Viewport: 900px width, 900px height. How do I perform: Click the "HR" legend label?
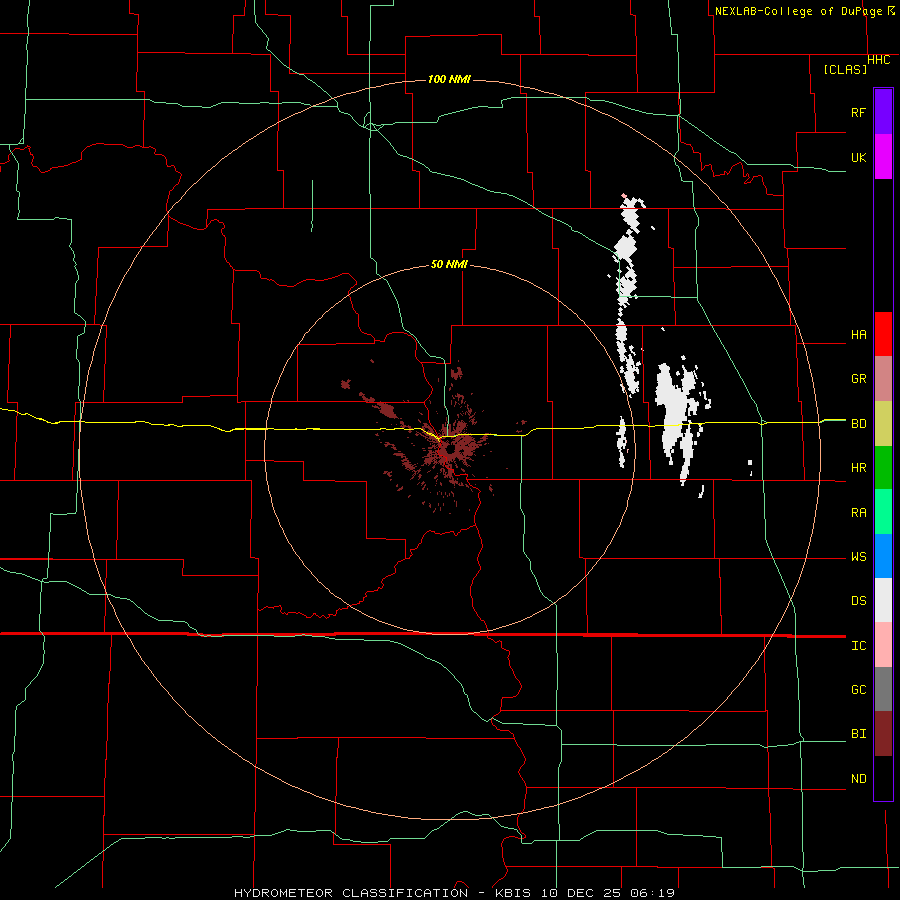(858, 468)
